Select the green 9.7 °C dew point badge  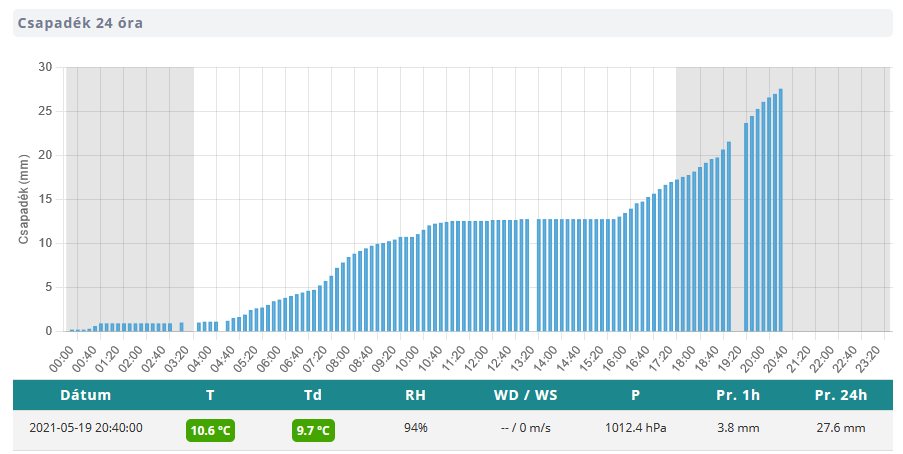(x=313, y=430)
